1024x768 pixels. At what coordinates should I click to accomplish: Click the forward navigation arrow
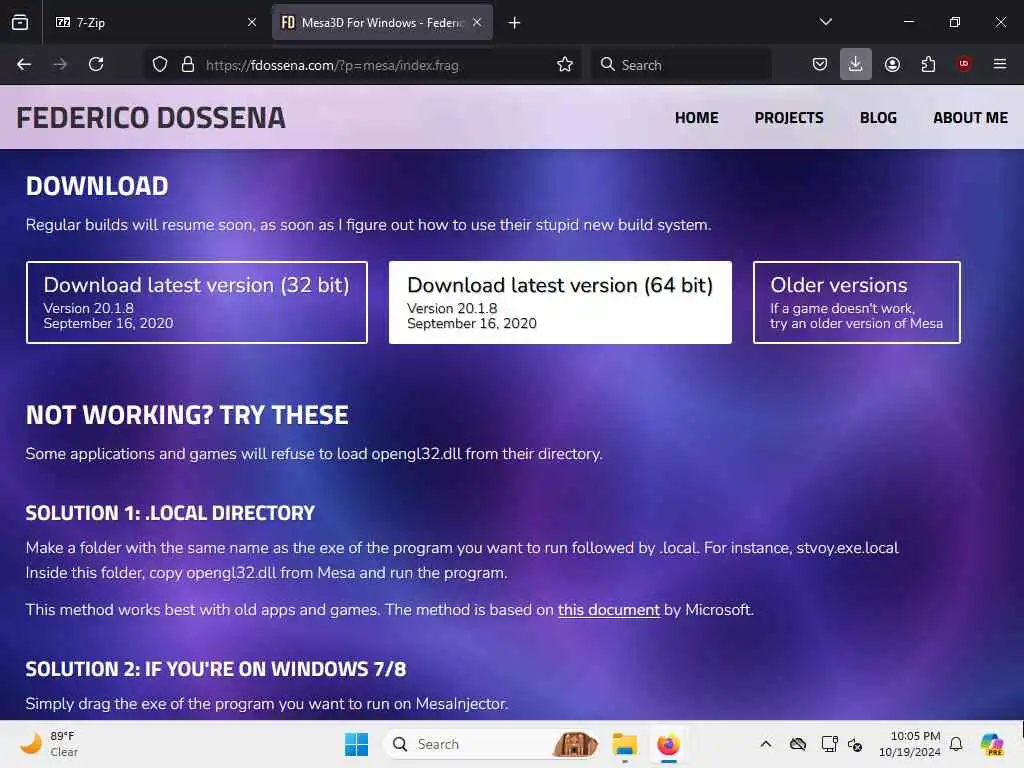(x=59, y=64)
